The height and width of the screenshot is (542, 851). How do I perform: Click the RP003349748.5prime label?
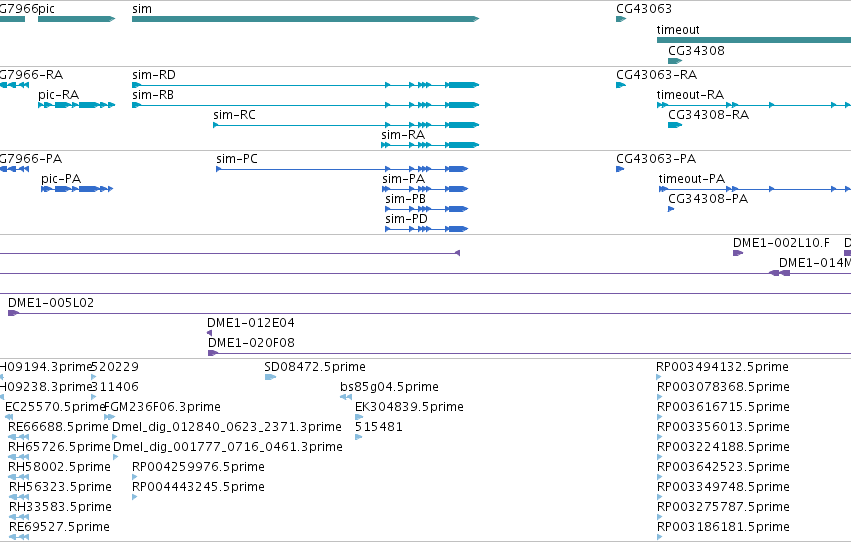click(723, 487)
